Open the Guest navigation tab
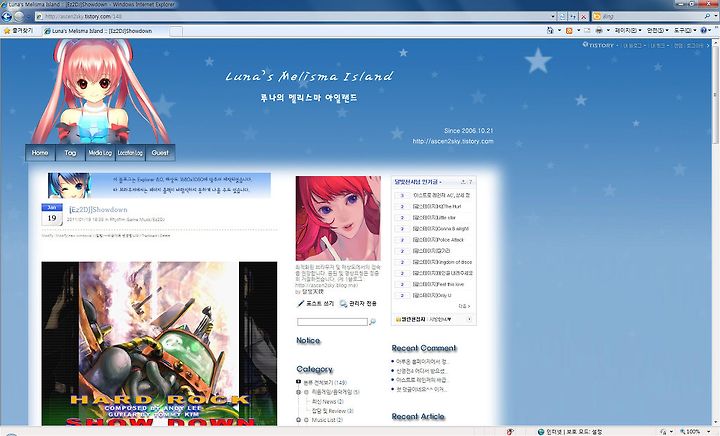This screenshot has height=436, width=720. coord(160,153)
